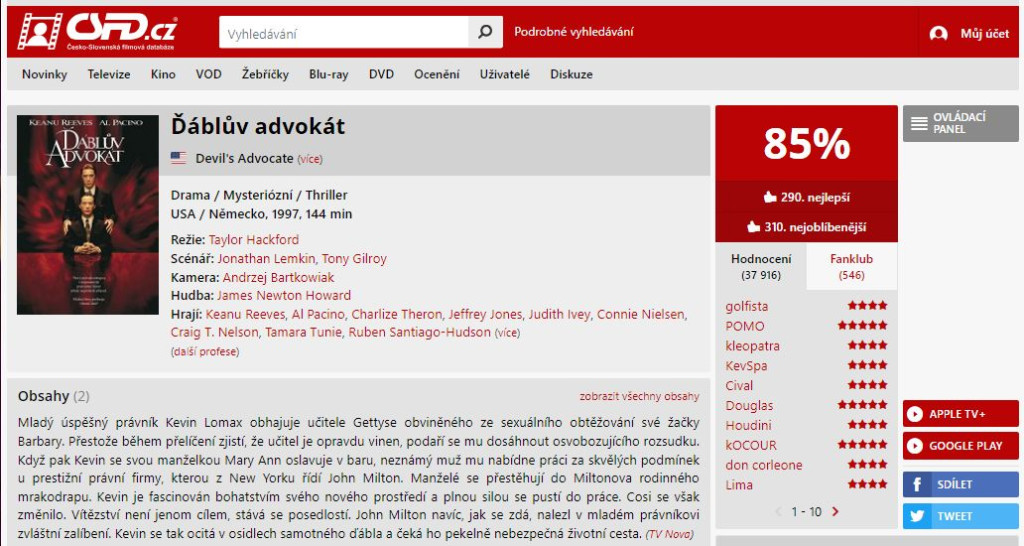Click the Tweet button
Screen dimensions: 1024x546
[961, 516]
